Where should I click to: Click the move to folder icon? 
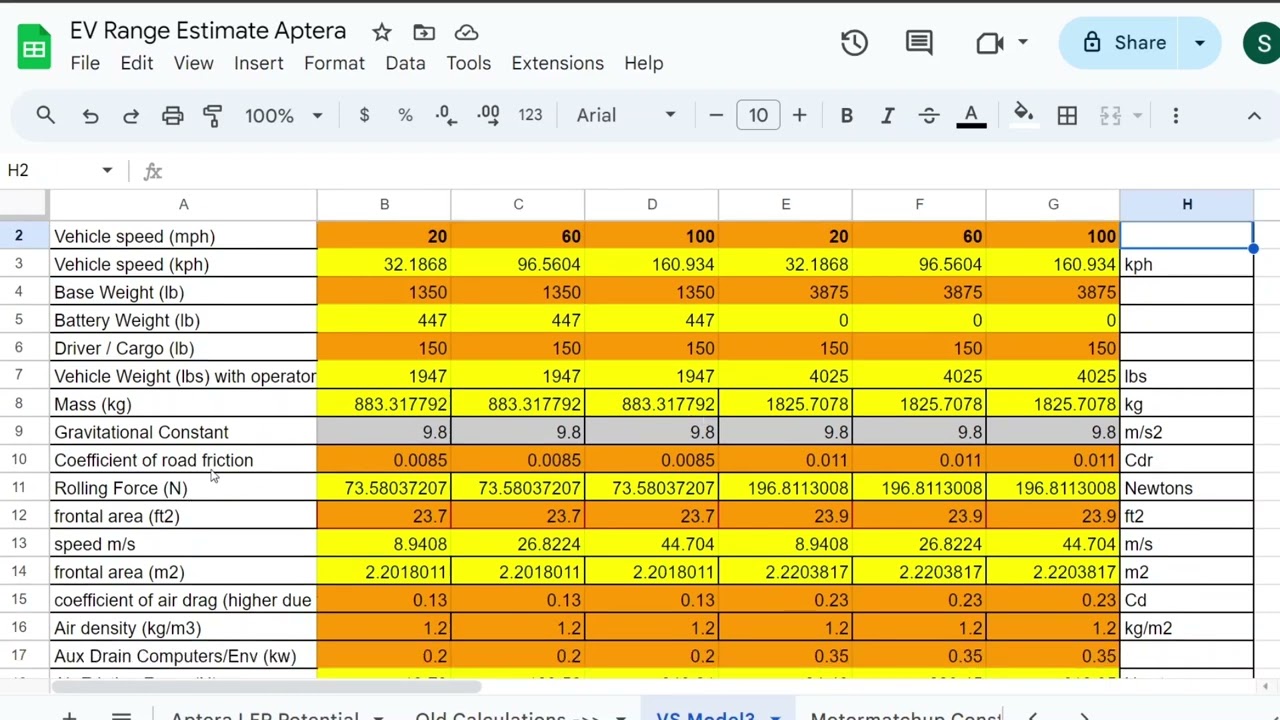[424, 32]
